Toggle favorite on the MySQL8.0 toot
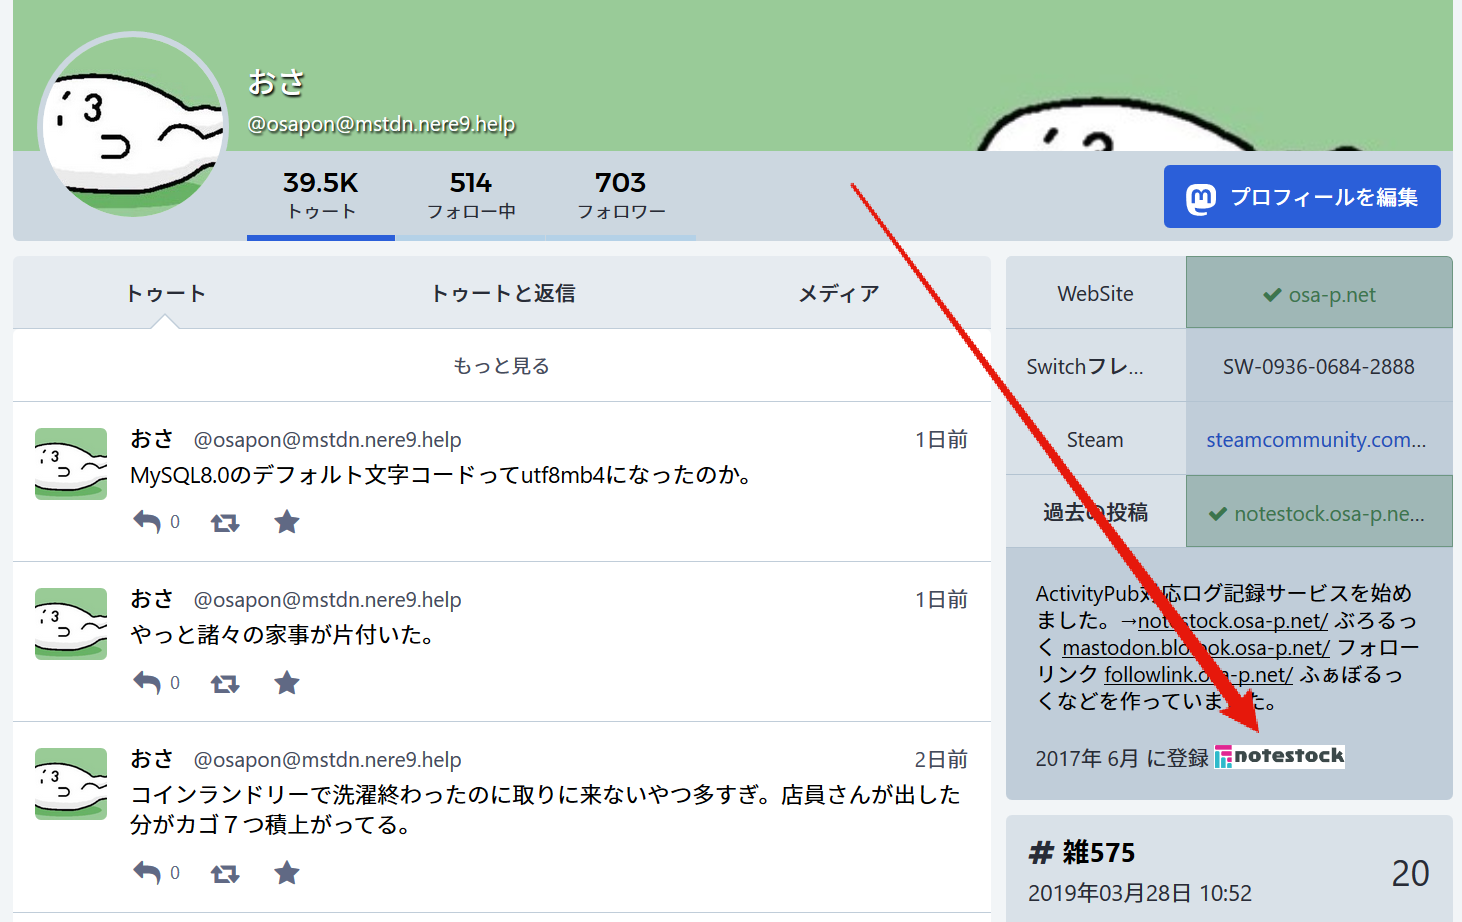This screenshot has height=922, width=1462. point(286,521)
